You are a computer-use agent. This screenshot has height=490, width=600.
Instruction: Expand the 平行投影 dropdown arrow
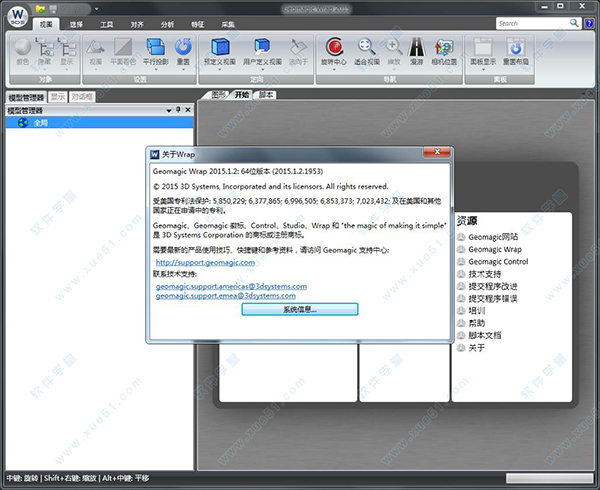[156, 70]
